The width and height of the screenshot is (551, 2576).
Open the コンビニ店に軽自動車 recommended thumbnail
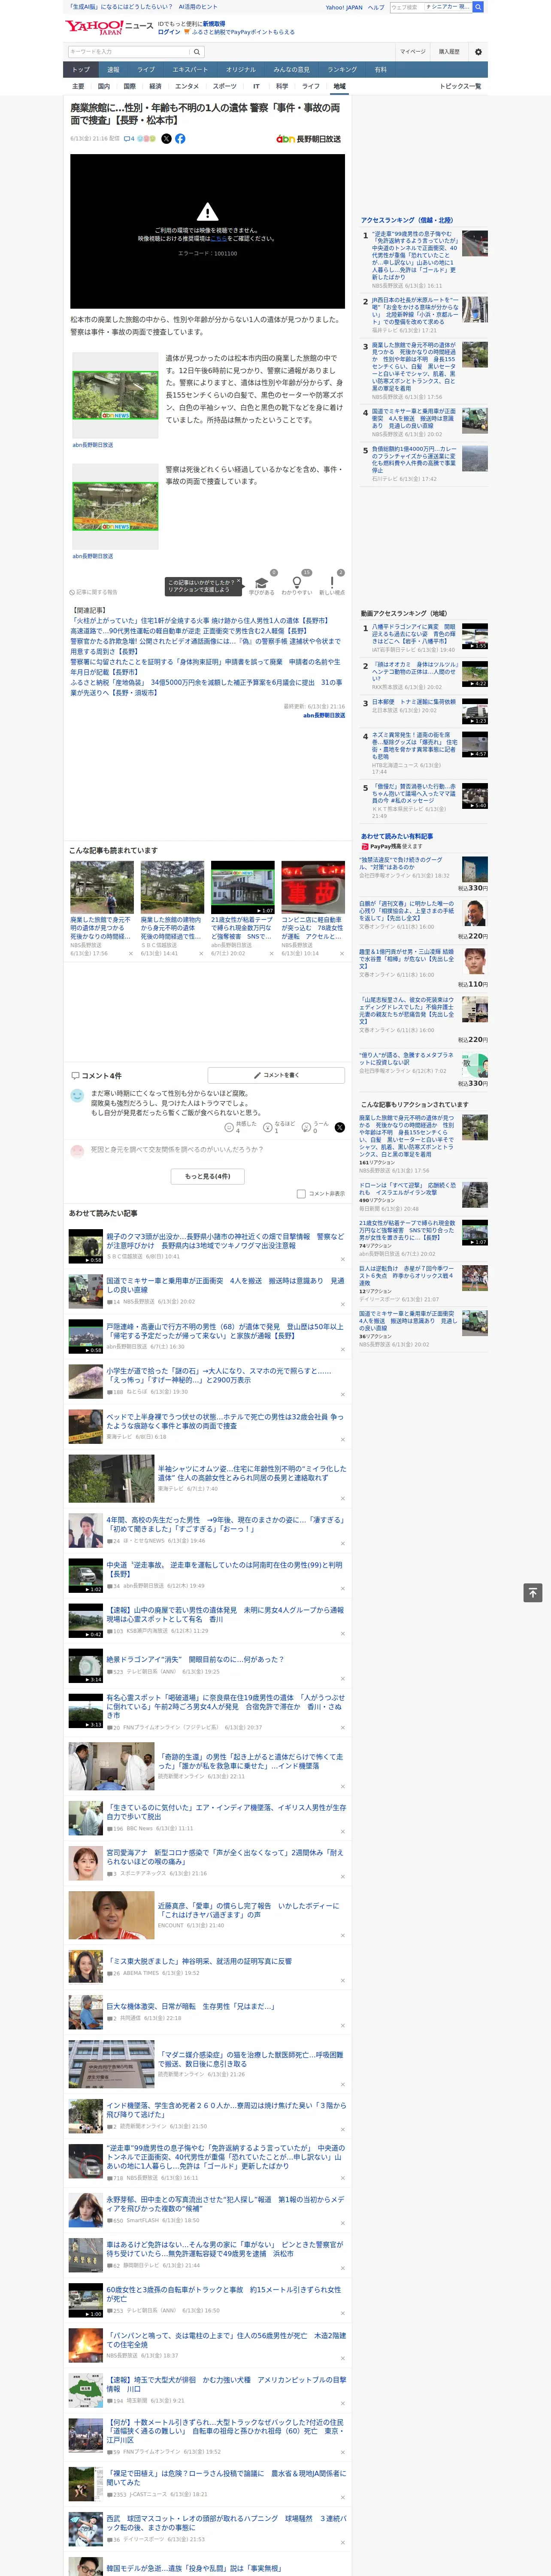(x=313, y=888)
